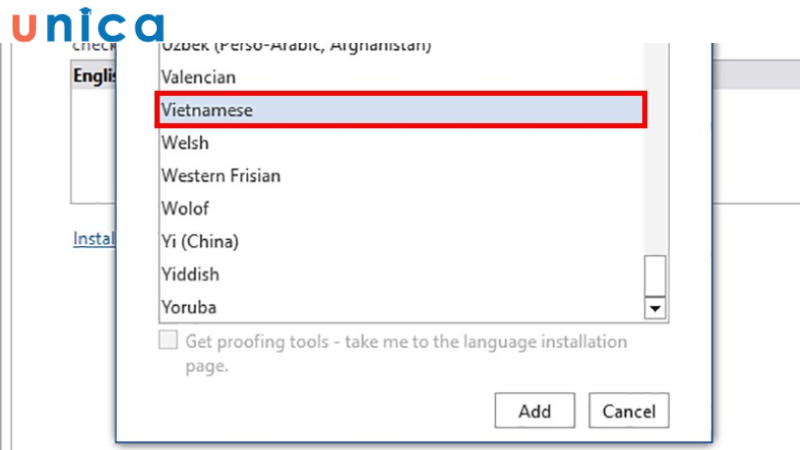The width and height of the screenshot is (800, 450).
Task: Select the English entry in the background list
Action: tap(93, 76)
